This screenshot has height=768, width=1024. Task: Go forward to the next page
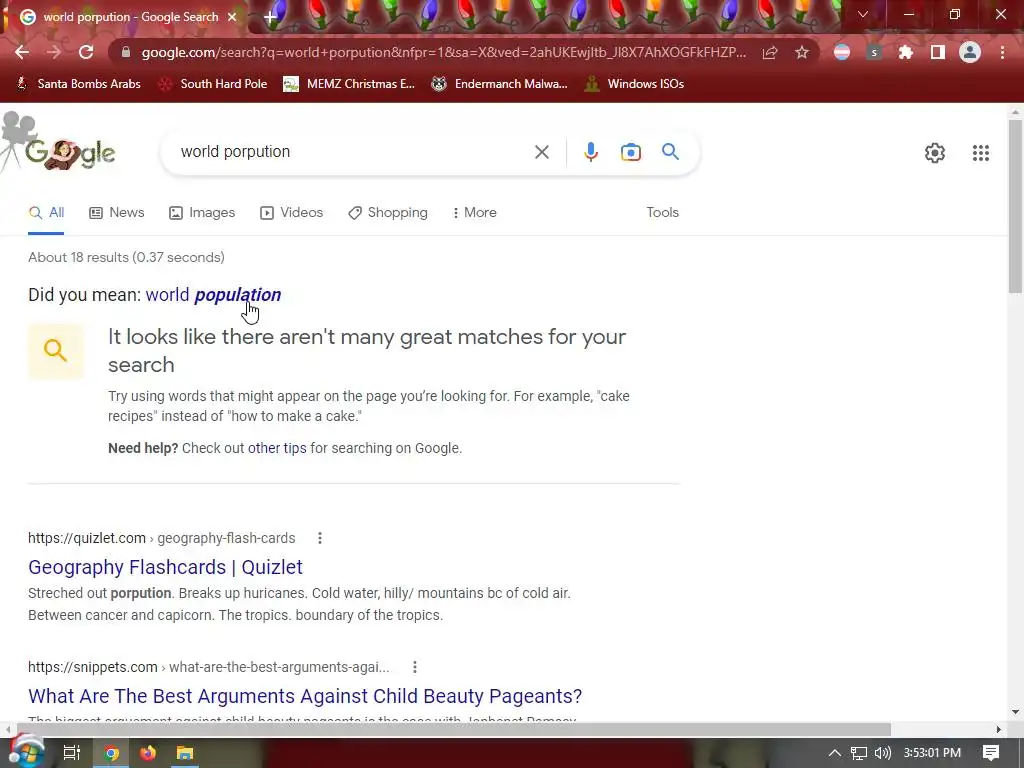click(54, 52)
